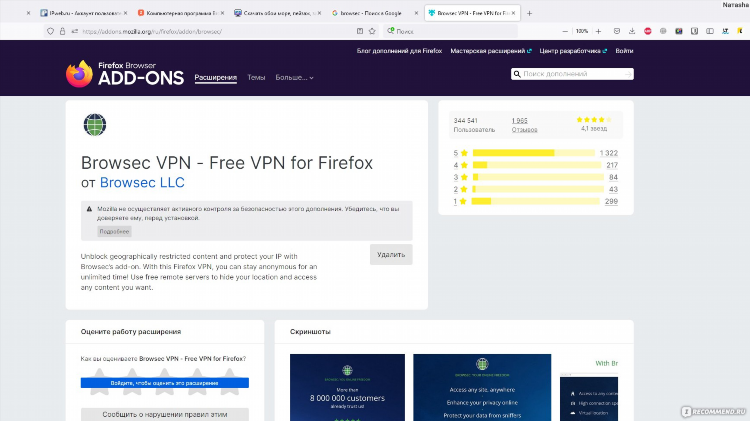
Task: Click the LT LanguageTool extension icon
Action: point(725,31)
